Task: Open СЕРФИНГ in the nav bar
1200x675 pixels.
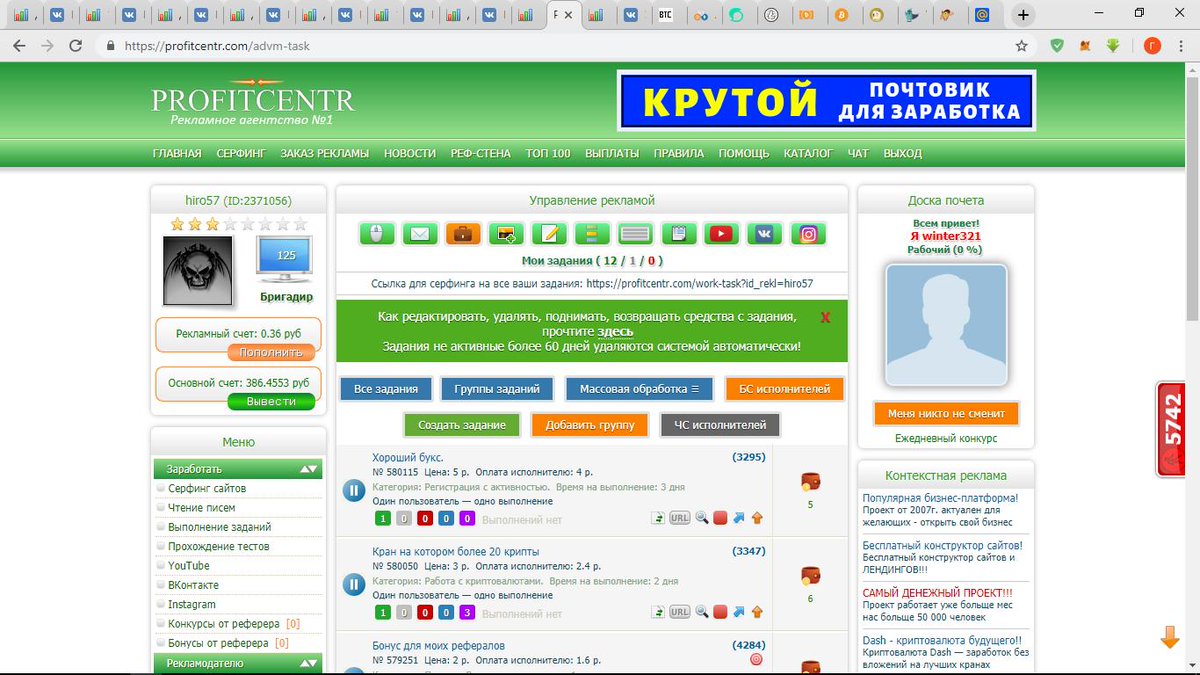Action: (x=241, y=153)
